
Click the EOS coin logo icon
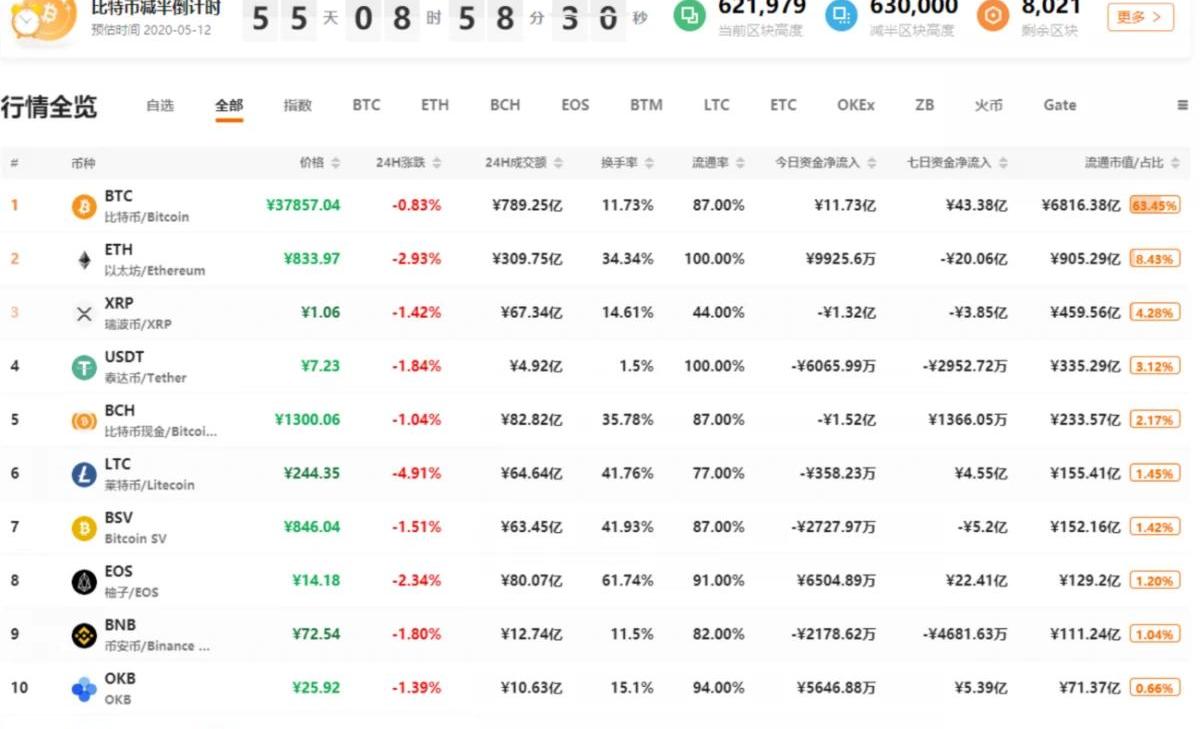[84, 581]
